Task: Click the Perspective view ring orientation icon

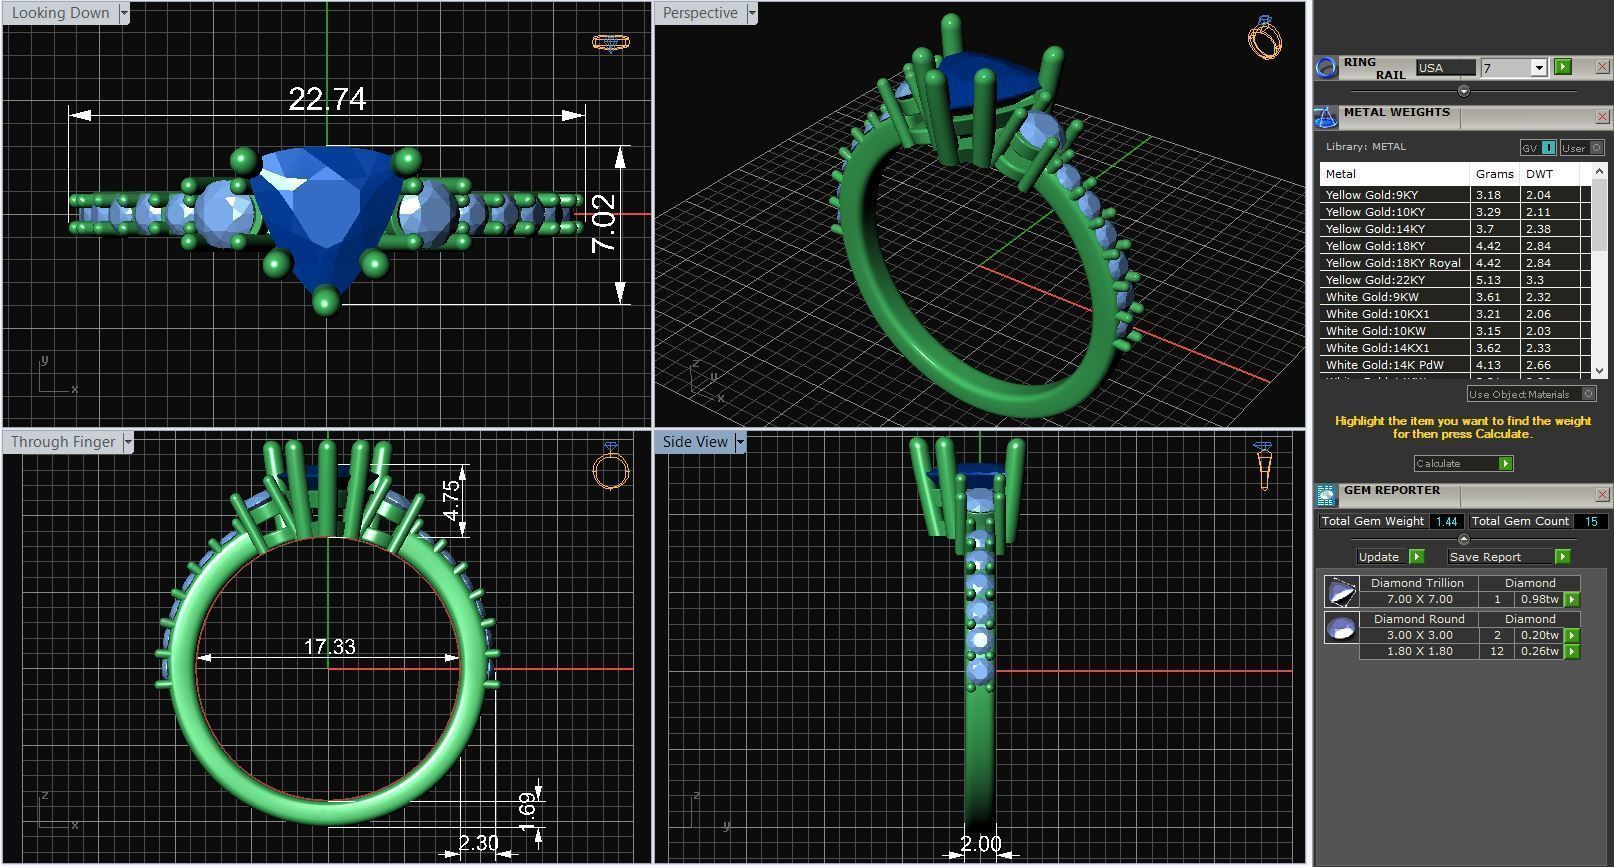Action: (x=1265, y=38)
